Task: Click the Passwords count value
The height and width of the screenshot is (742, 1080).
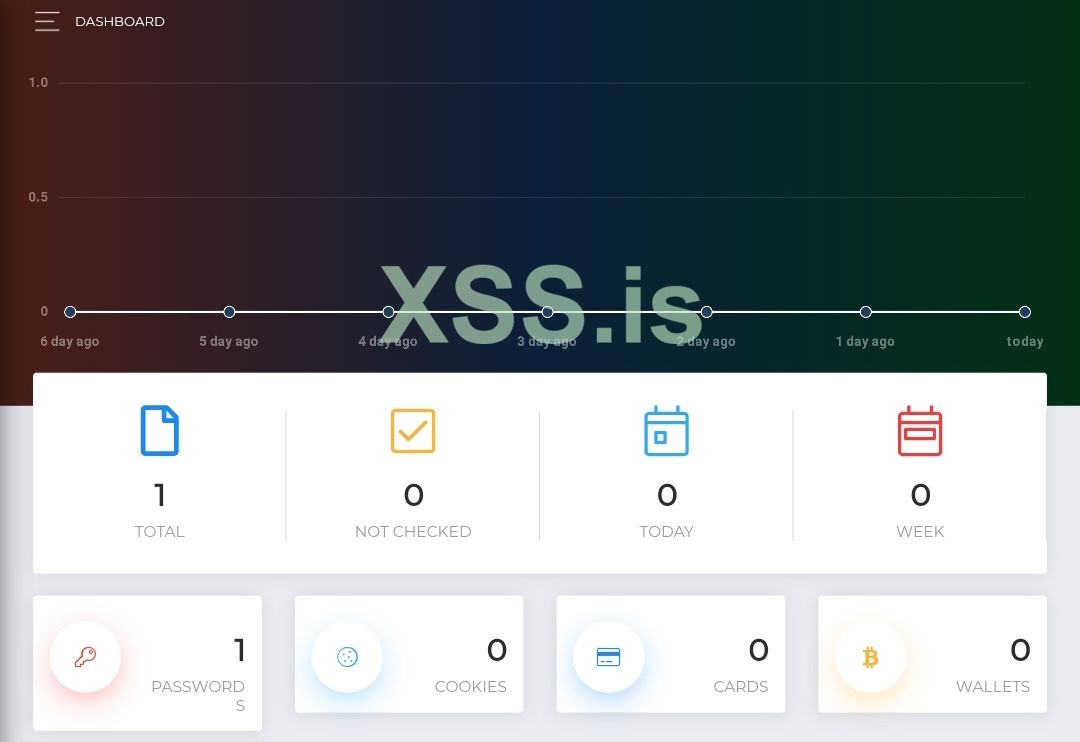Action: click(240, 650)
